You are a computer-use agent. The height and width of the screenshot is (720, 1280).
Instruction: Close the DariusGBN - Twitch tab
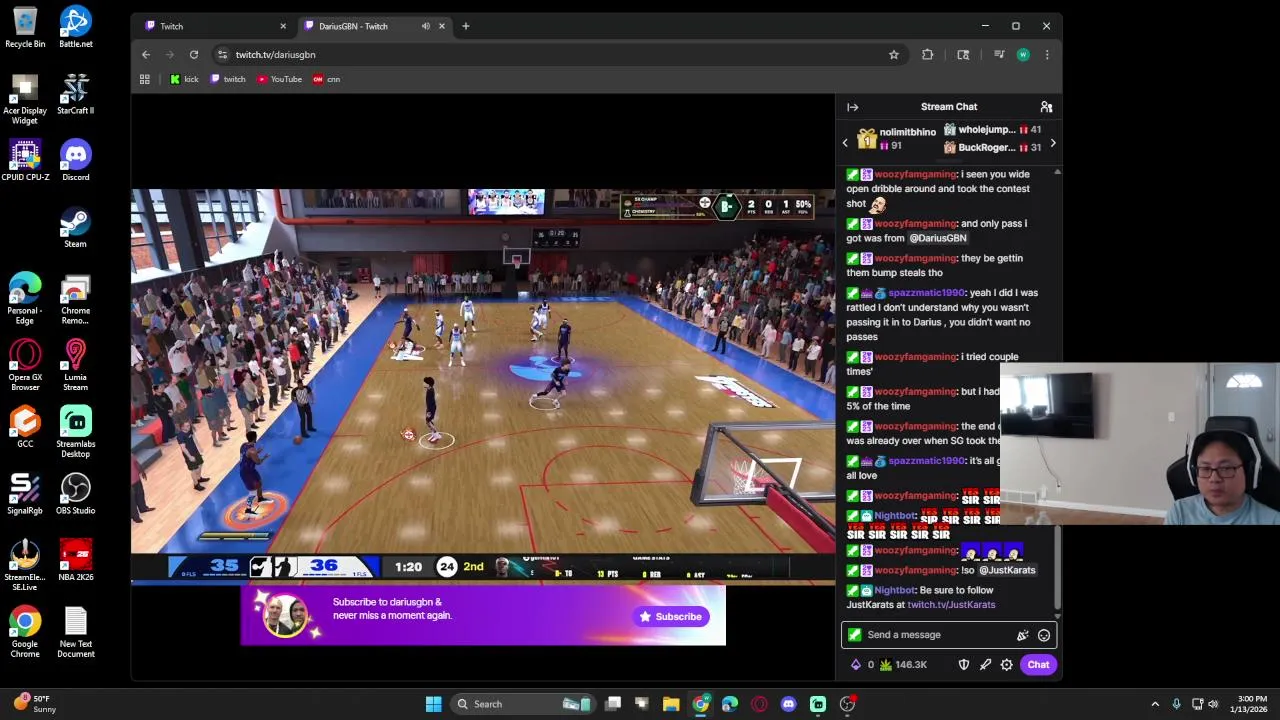(x=441, y=26)
